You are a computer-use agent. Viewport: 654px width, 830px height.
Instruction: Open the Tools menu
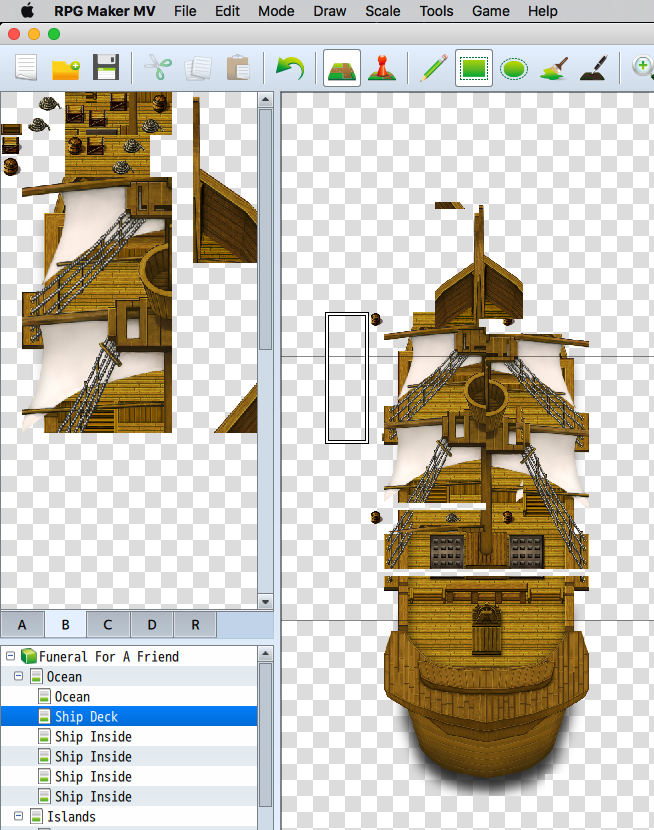[436, 11]
